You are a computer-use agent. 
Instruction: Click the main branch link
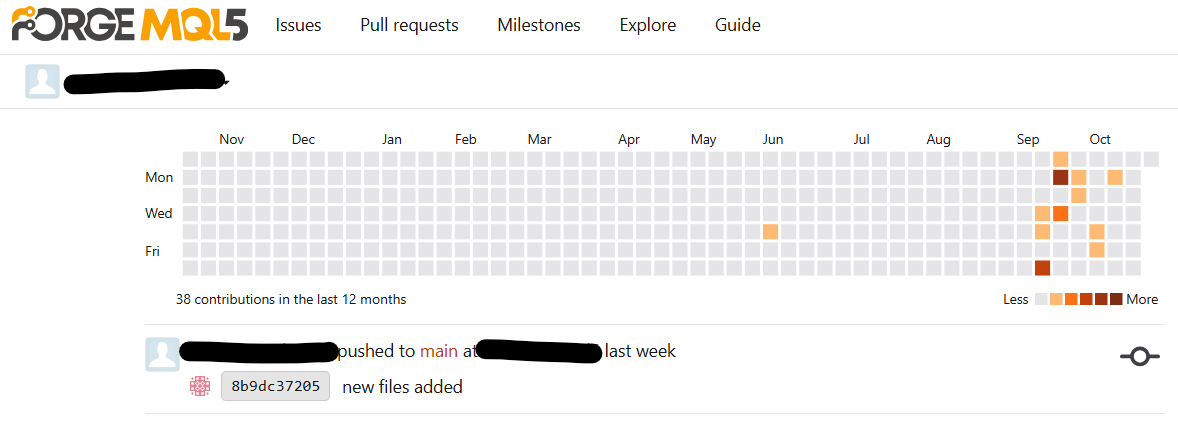click(x=439, y=351)
